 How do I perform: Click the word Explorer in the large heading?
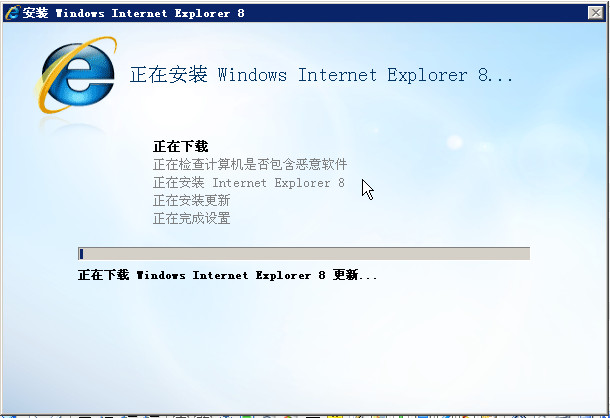[x=427, y=75]
